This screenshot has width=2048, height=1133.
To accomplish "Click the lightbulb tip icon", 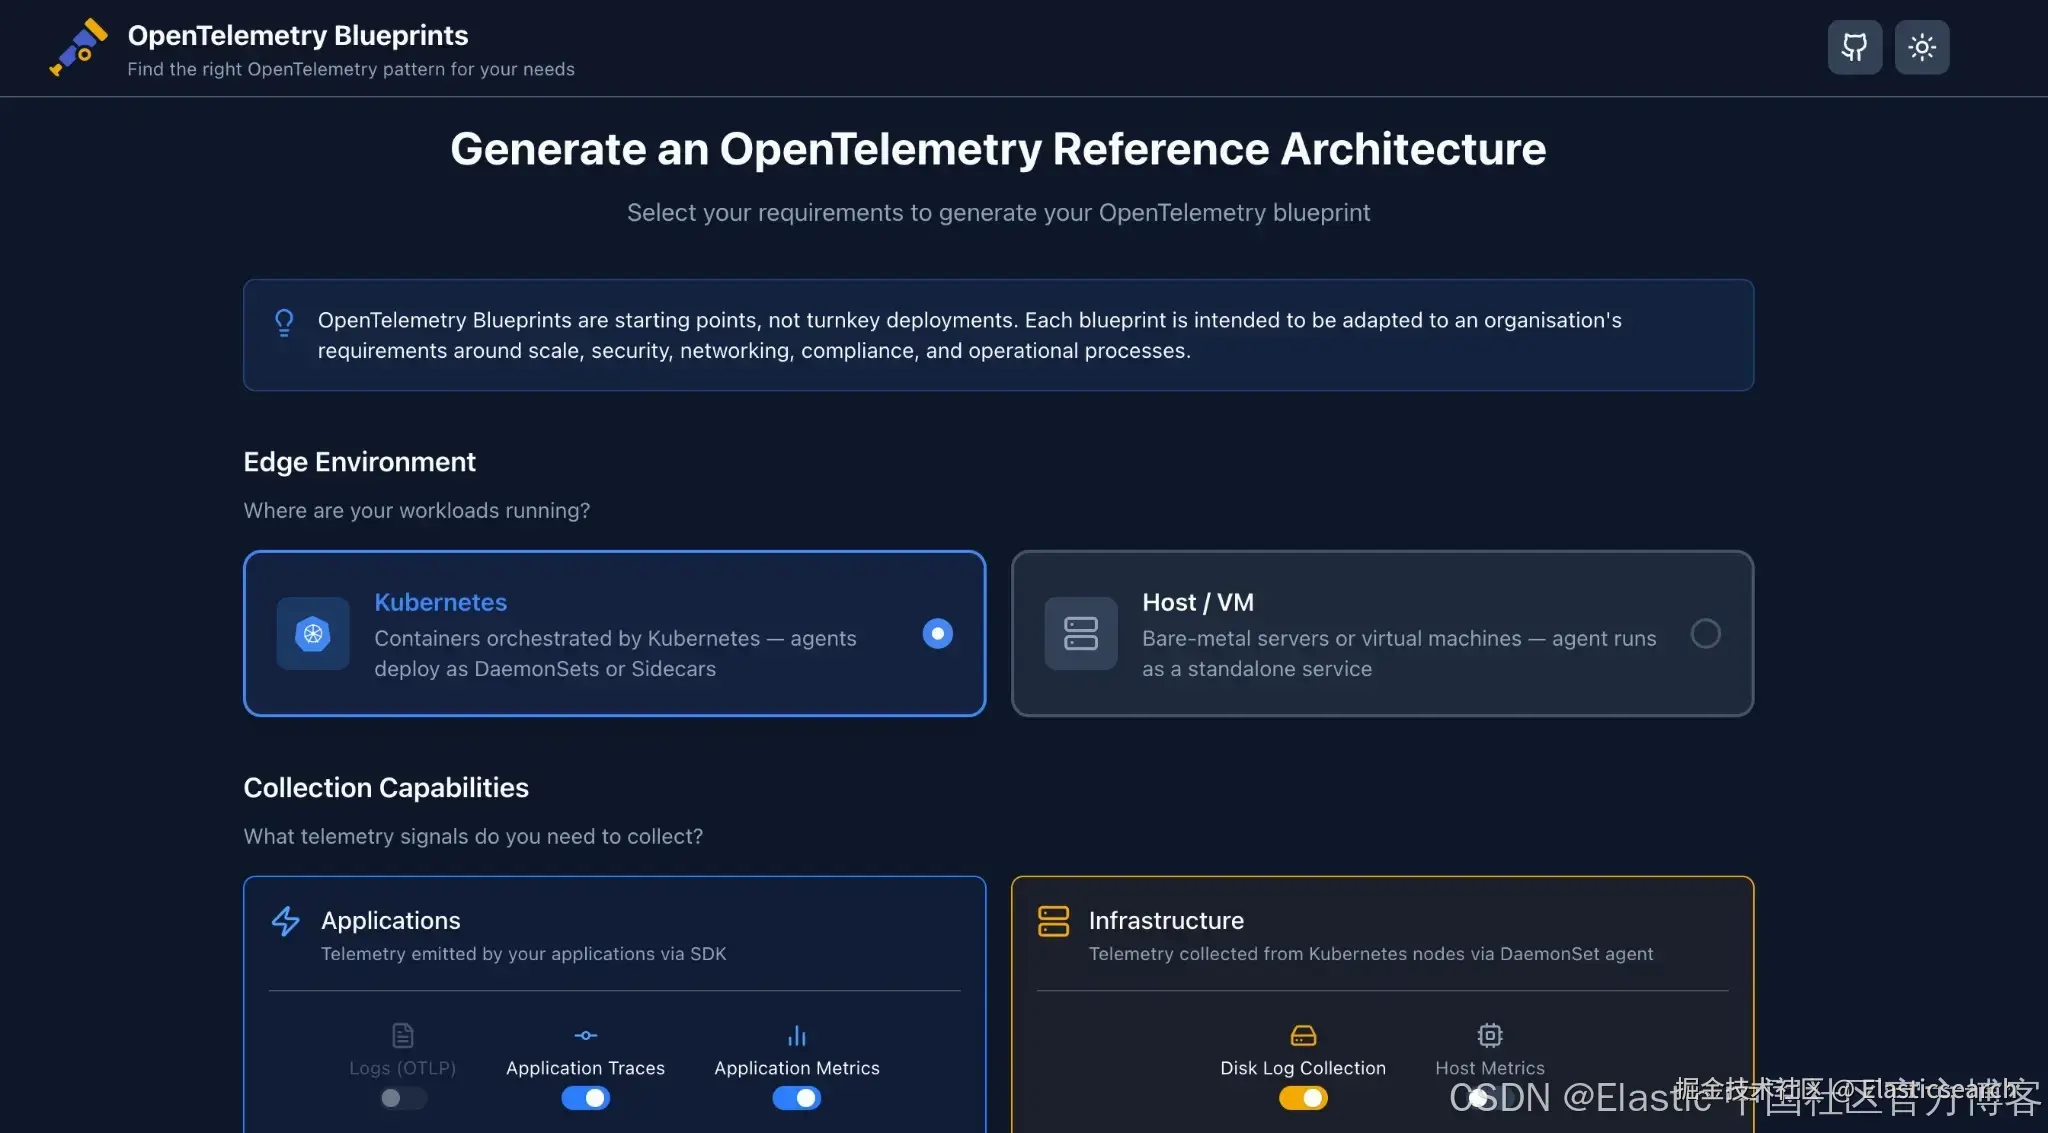I will pos(284,322).
